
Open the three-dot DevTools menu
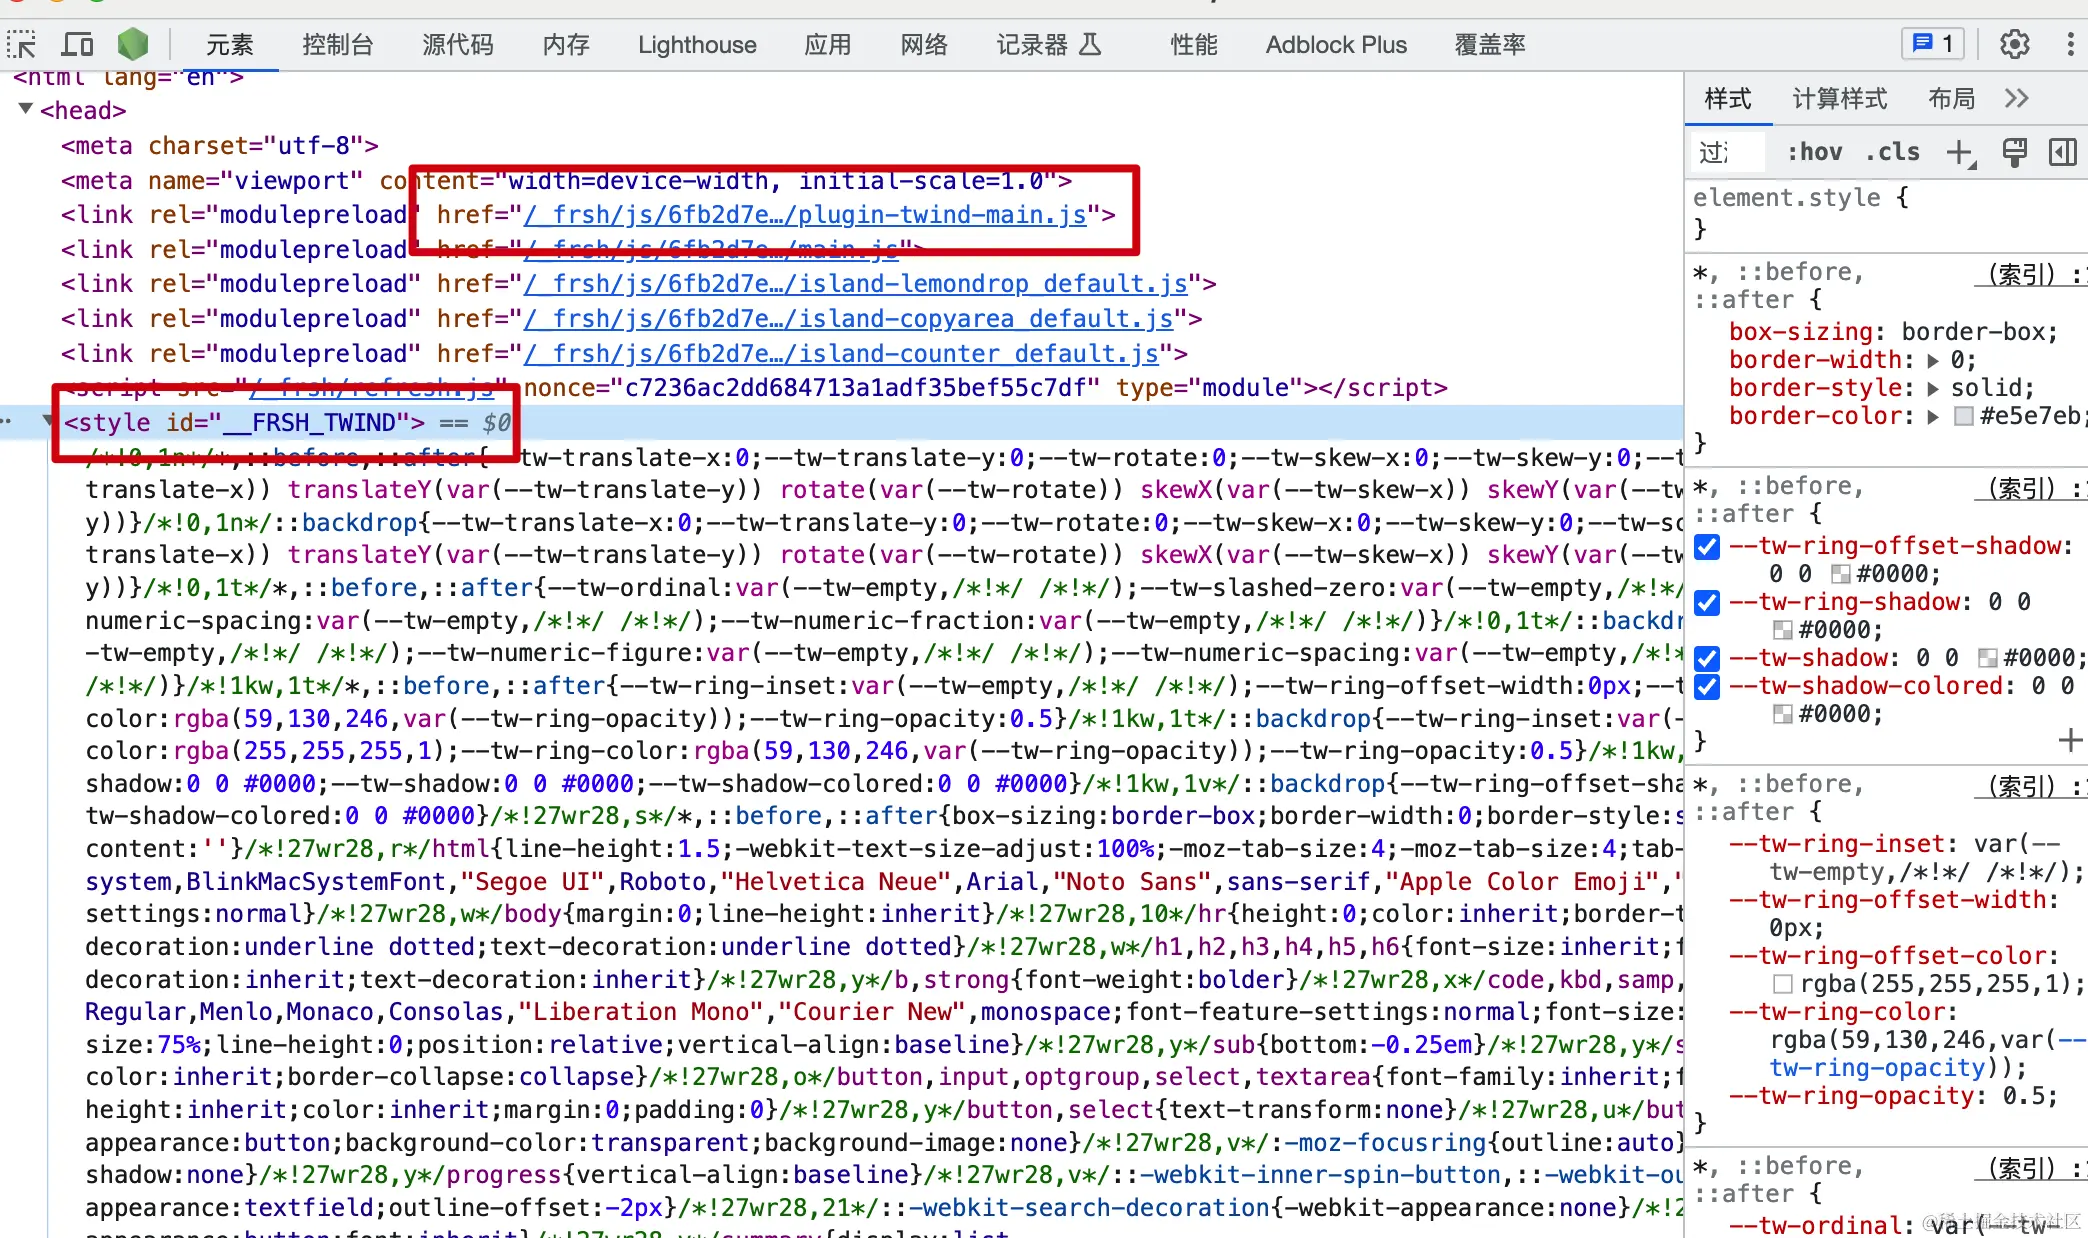click(x=2069, y=45)
